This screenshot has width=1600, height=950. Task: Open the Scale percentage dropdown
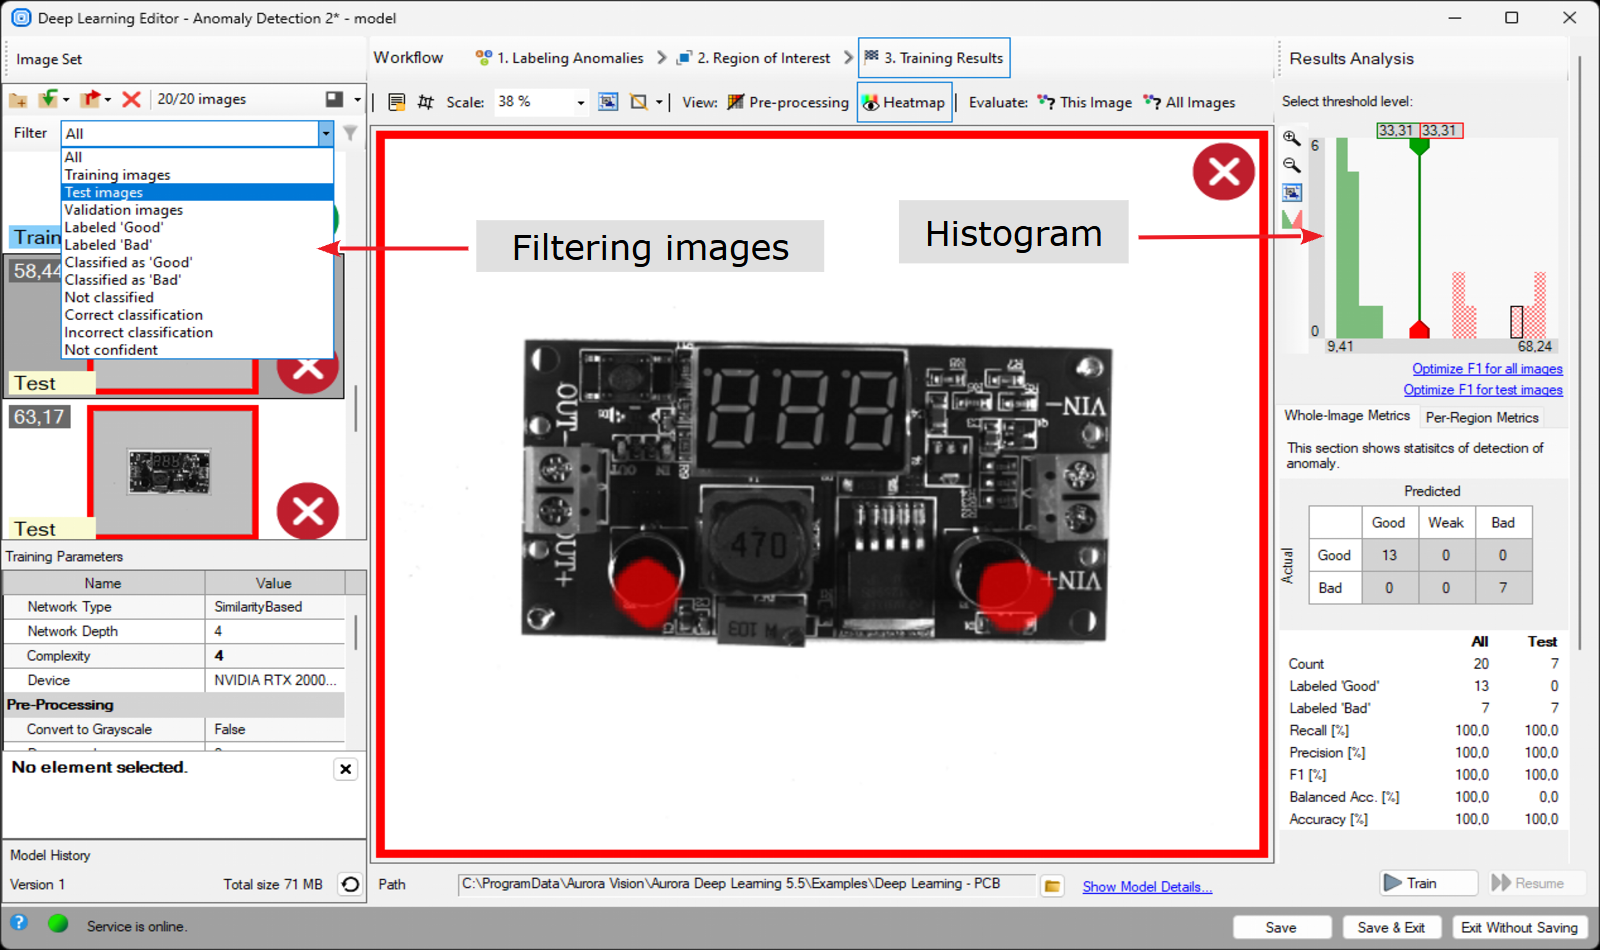click(x=580, y=102)
